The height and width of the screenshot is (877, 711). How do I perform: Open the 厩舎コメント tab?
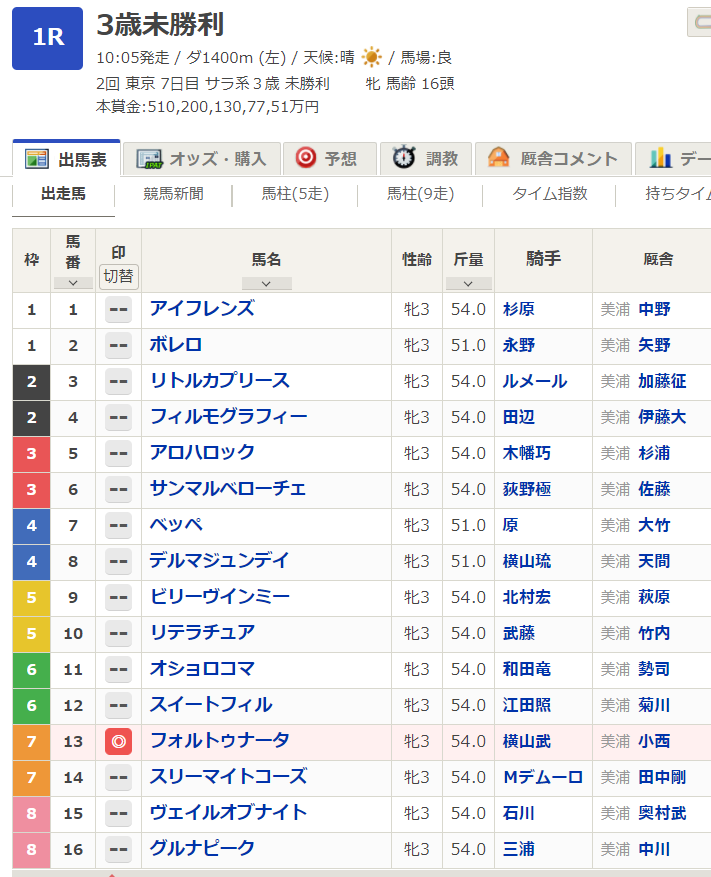pos(553,159)
